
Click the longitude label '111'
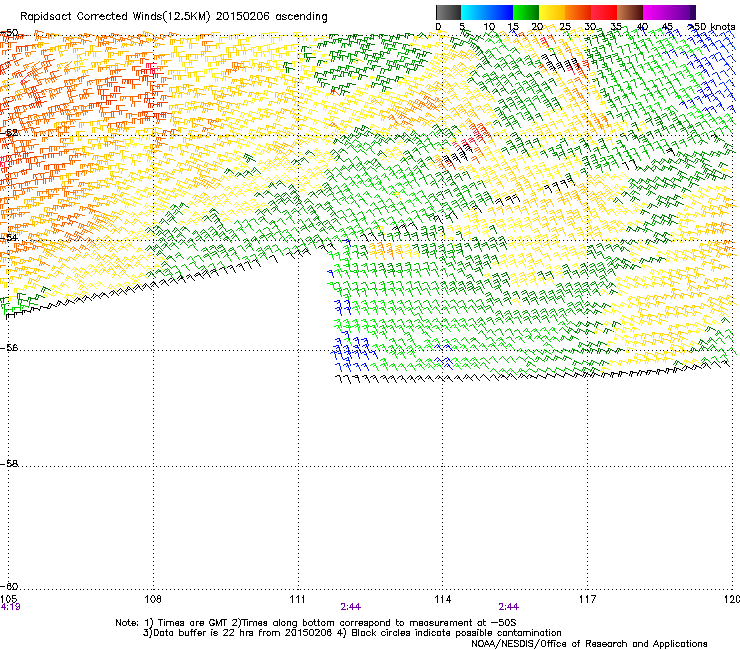pos(297,599)
